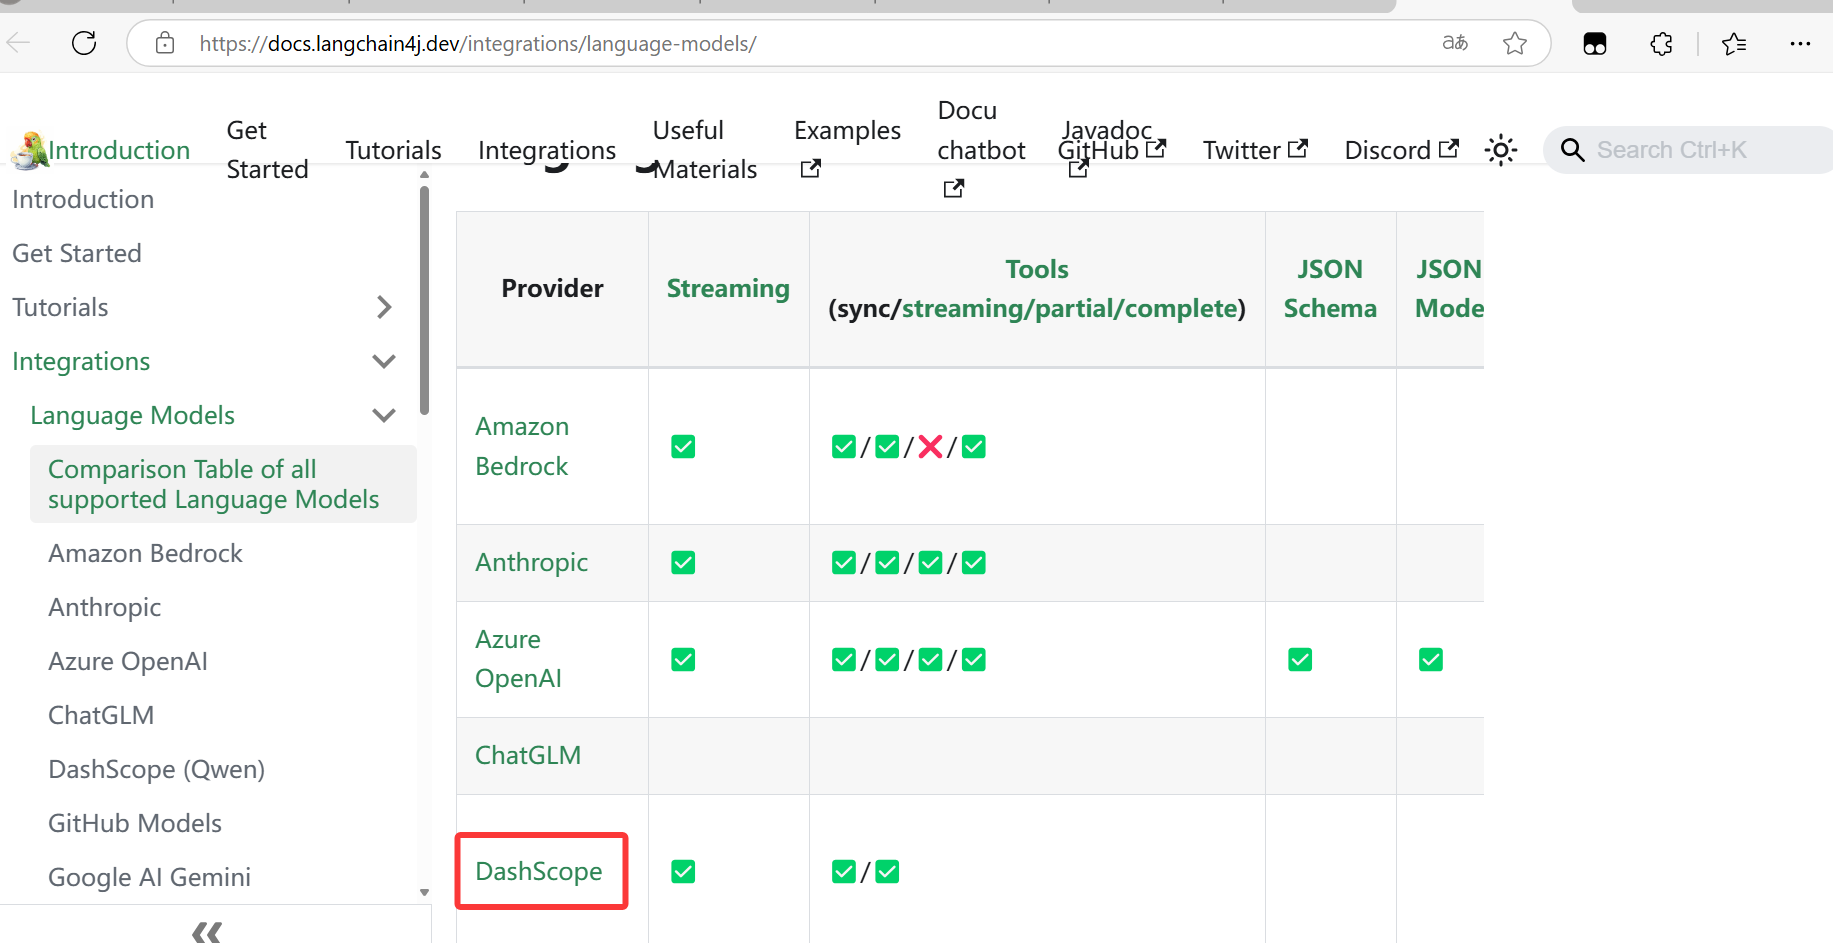The height and width of the screenshot is (943, 1833).
Task: Click the sidebar scroll-down arrow
Action: click(424, 892)
